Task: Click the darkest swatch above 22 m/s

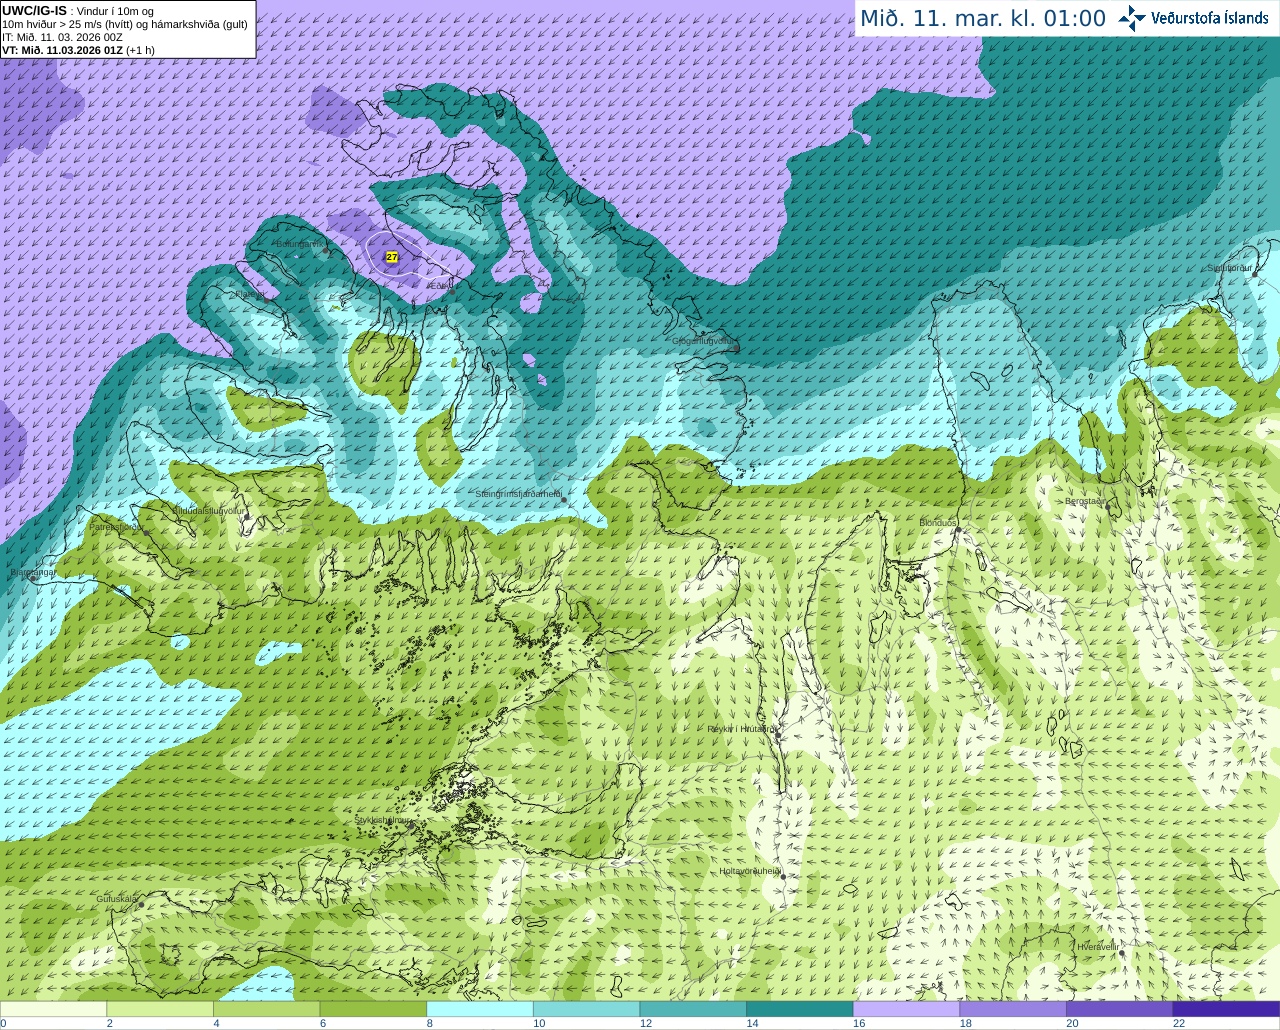Action: (x=1226, y=1009)
